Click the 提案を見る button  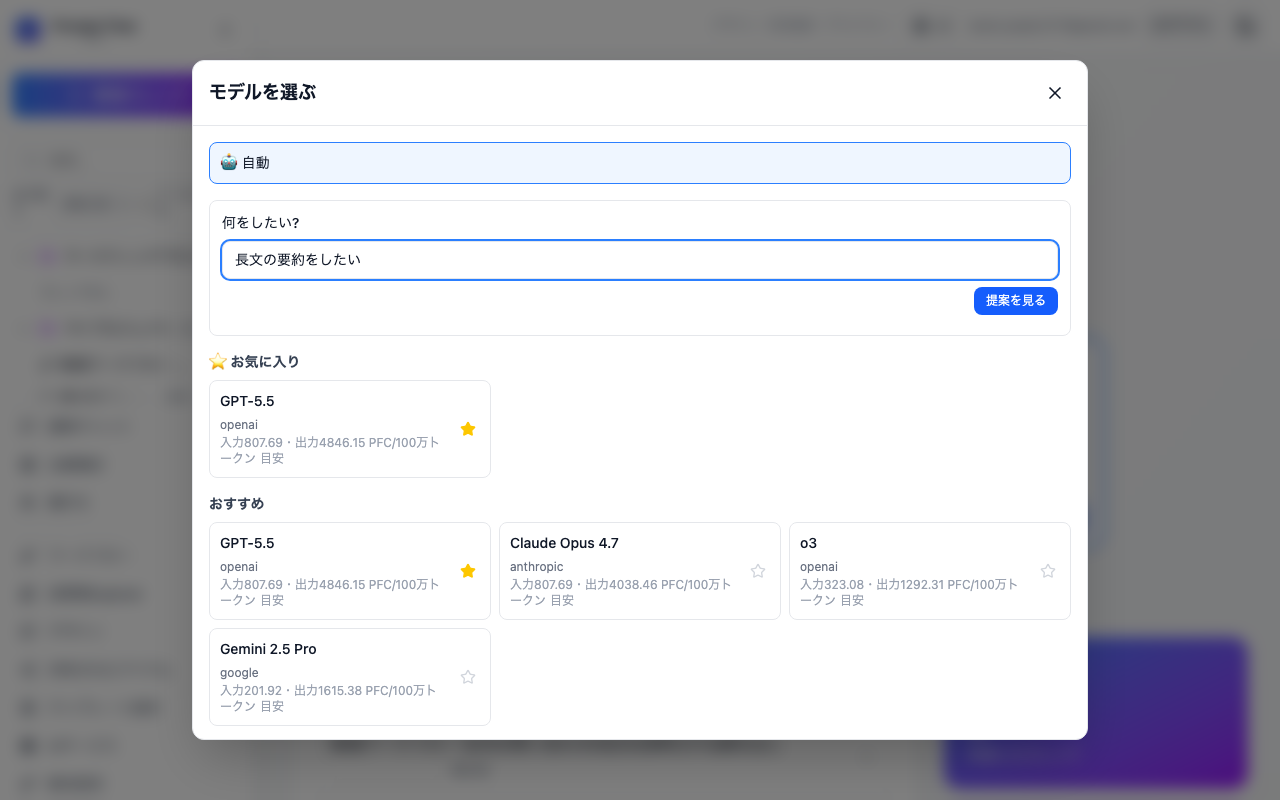(1015, 301)
